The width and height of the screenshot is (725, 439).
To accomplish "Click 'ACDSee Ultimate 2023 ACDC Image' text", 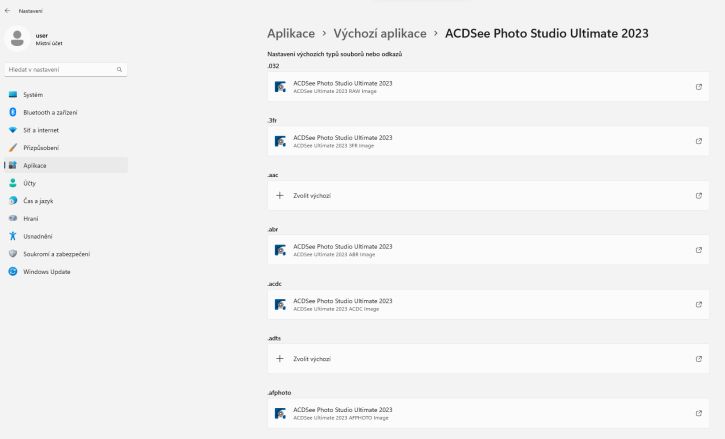I will click(336, 309).
